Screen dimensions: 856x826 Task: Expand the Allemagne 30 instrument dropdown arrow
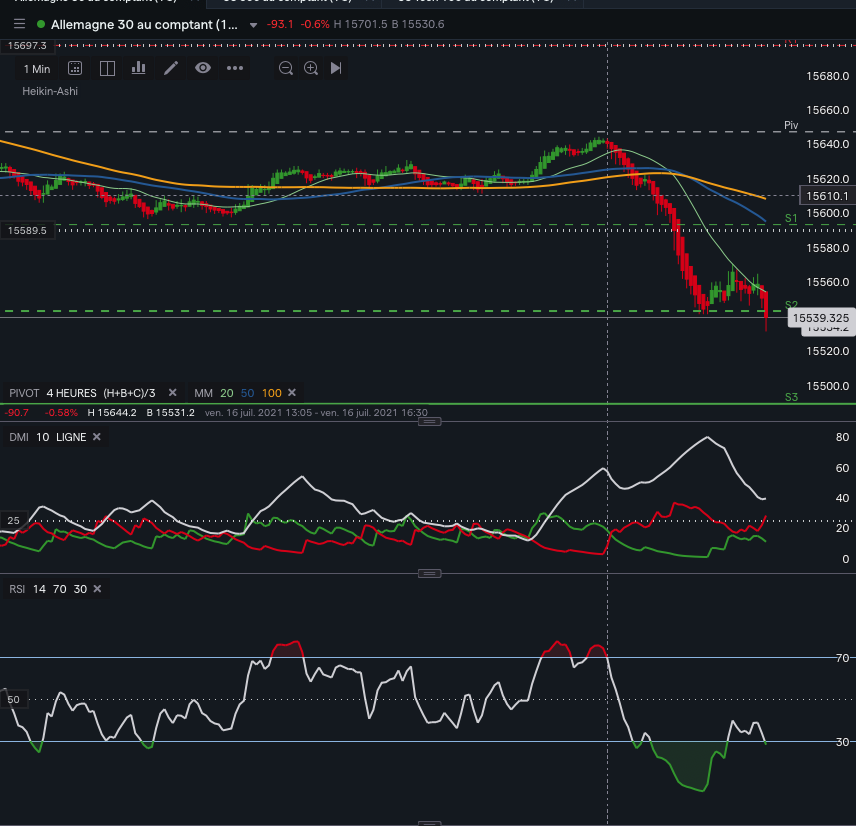coord(253,24)
